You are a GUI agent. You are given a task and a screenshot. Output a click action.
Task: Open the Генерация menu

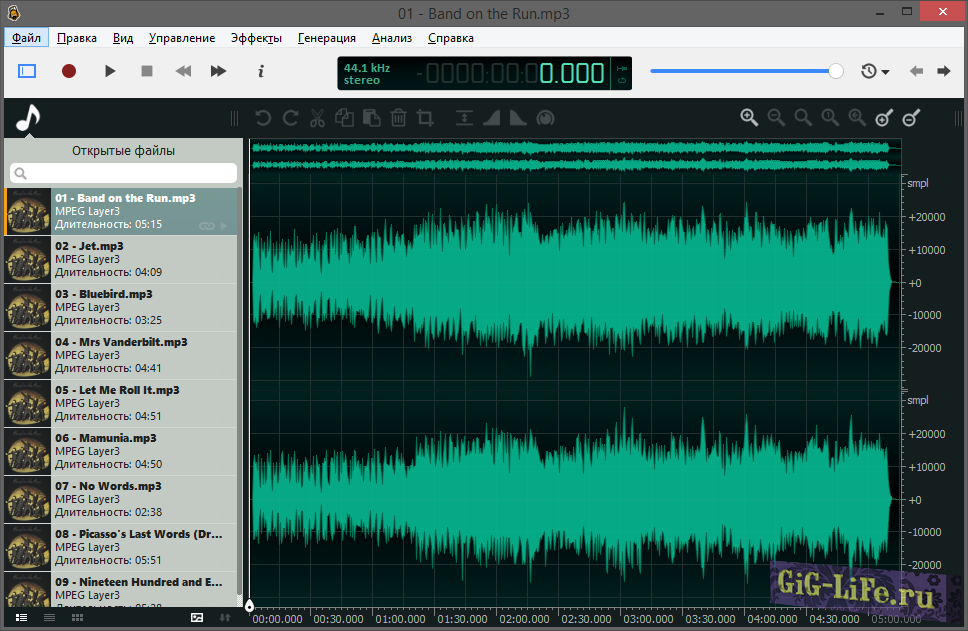tap(326, 38)
